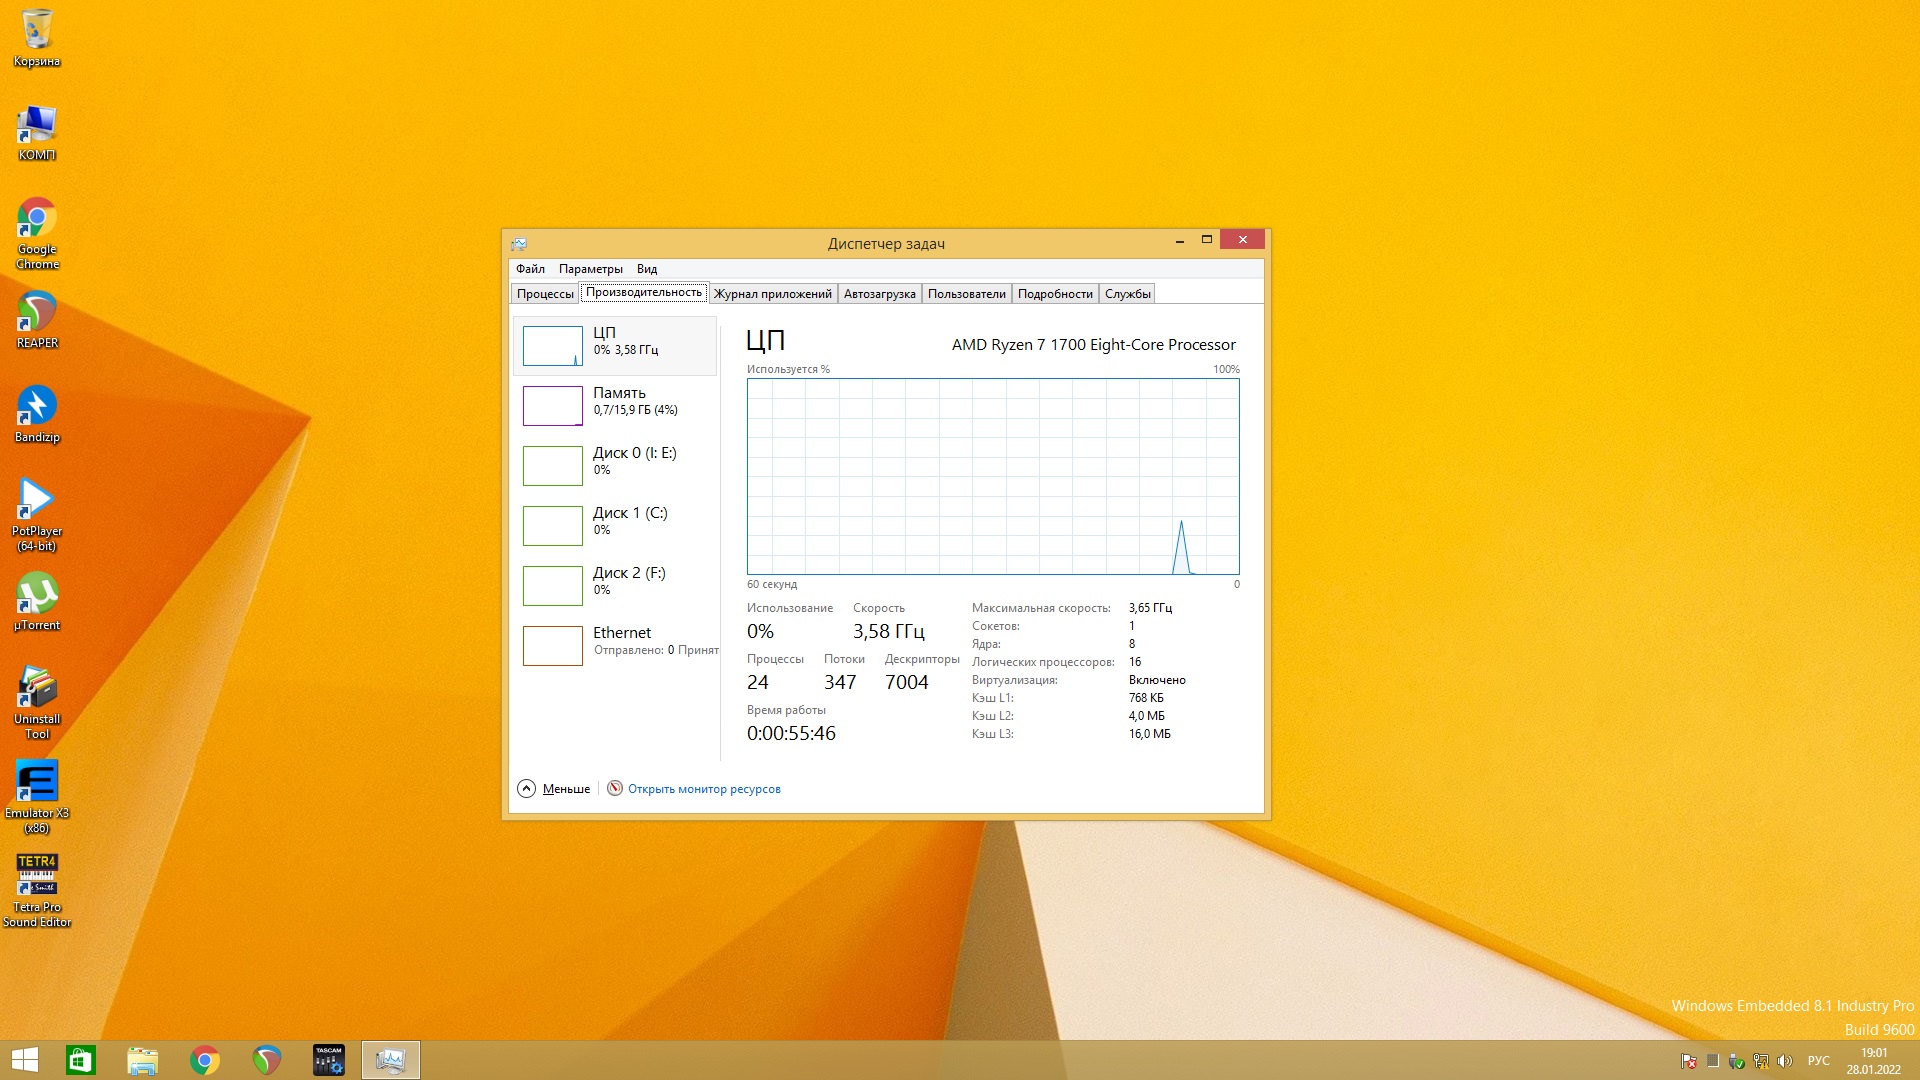This screenshot has height=1080, width=1920.
Task: Switch to the Процессы tab
Action: (545, 294)
